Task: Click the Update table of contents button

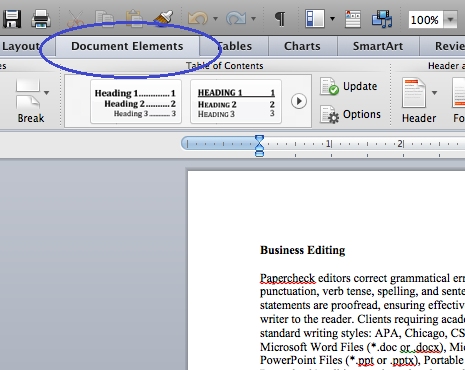Action: point(349,86)
